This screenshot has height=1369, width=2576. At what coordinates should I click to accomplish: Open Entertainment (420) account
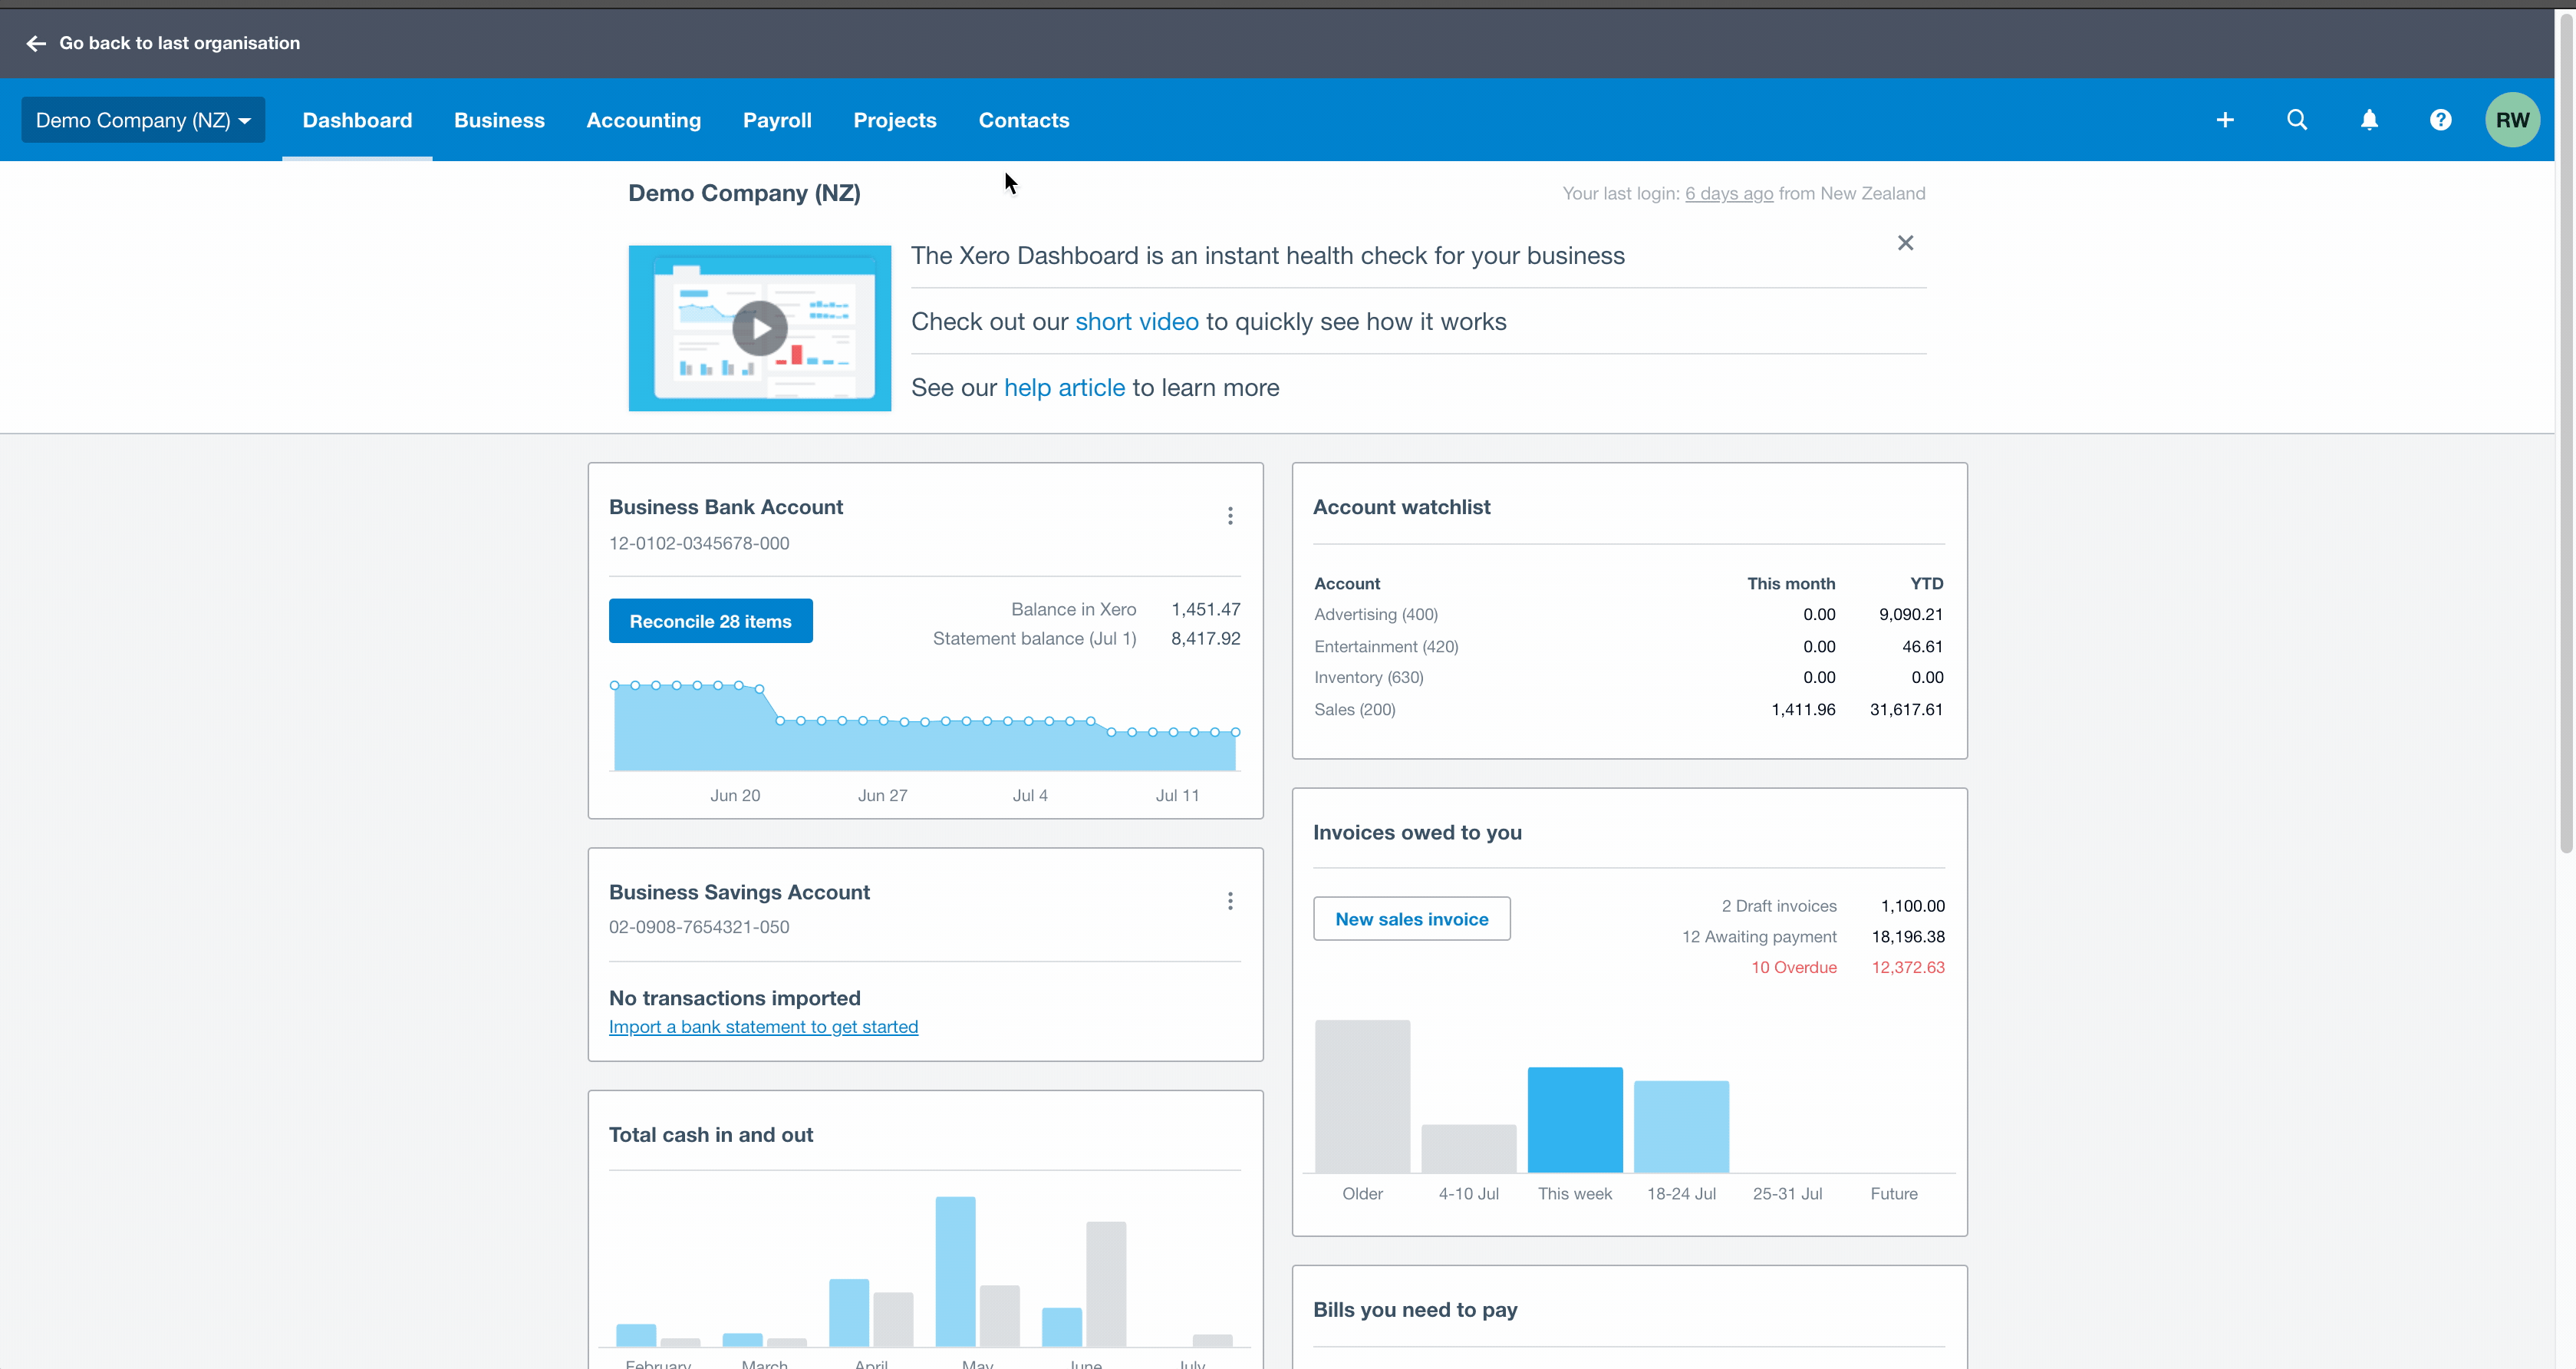click(1386, 646)
